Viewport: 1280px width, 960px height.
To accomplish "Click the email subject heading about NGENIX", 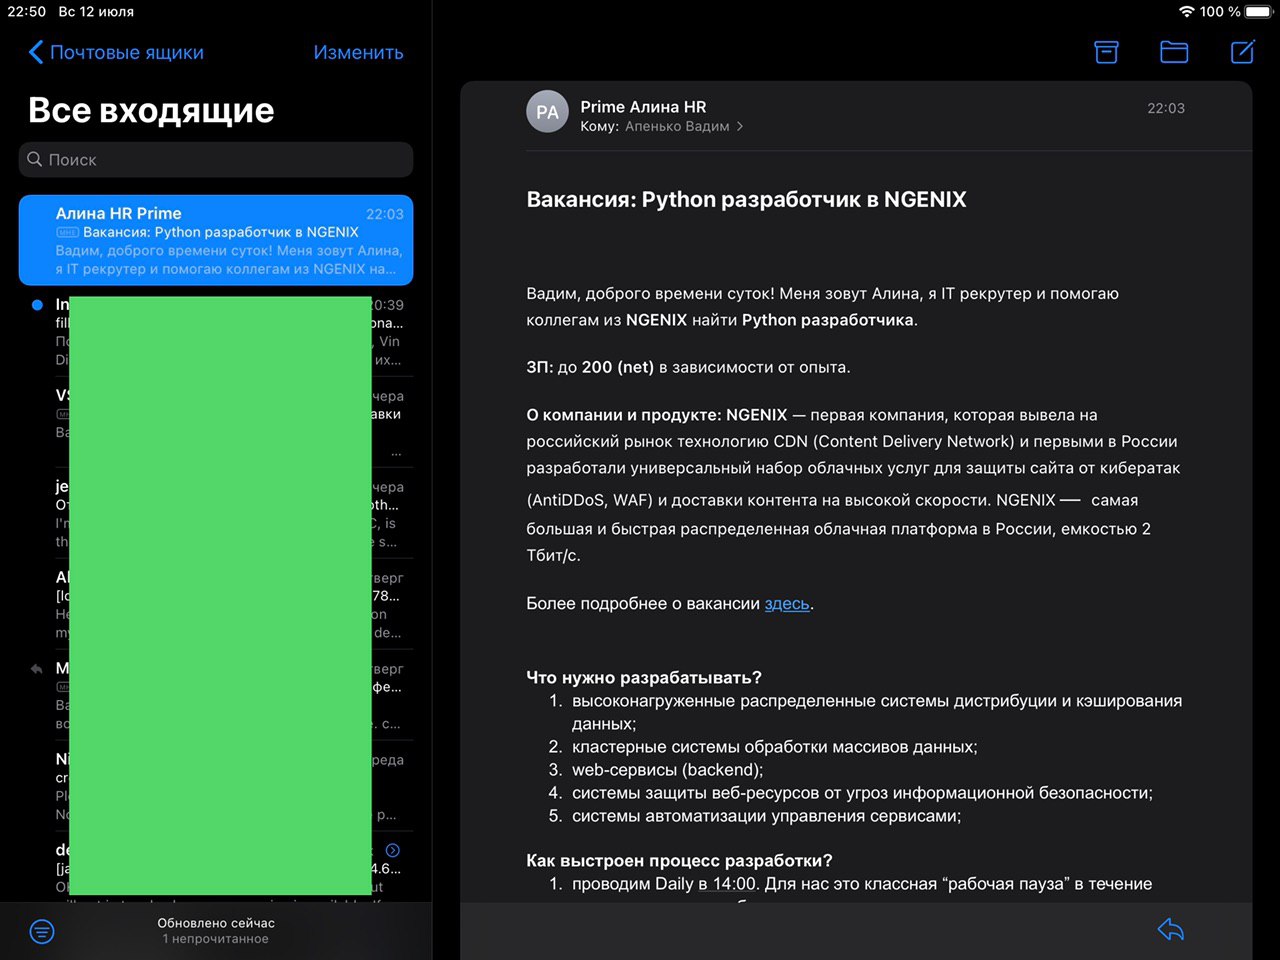I will click(x=746, y=199).
